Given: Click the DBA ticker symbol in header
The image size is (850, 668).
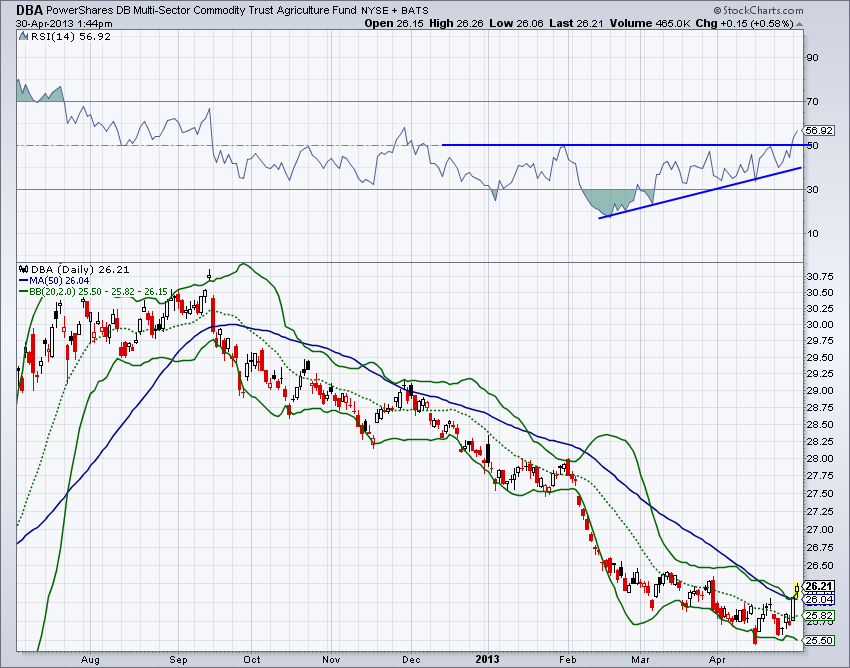Looking at the screenshot, I should click(29, 10).
